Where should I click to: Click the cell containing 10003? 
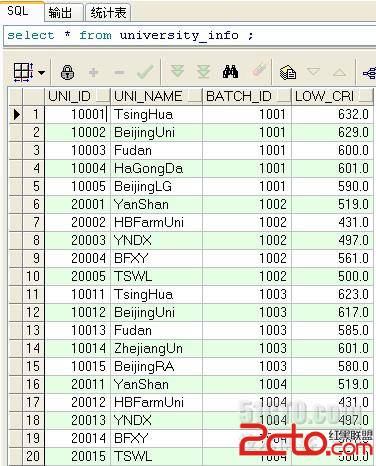[77, 150]
